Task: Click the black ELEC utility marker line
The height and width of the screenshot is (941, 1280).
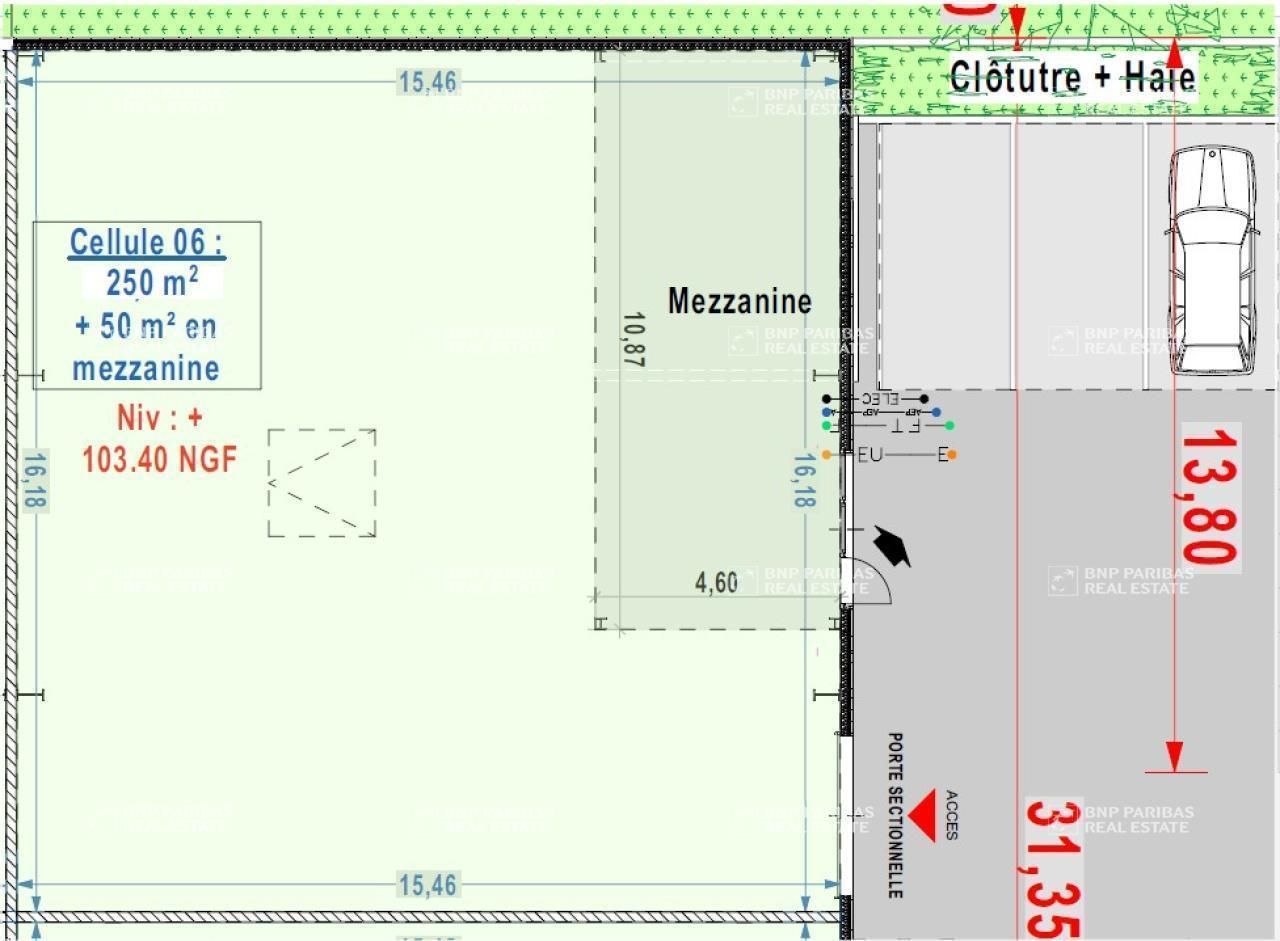Action: click(x=875, y=399)
